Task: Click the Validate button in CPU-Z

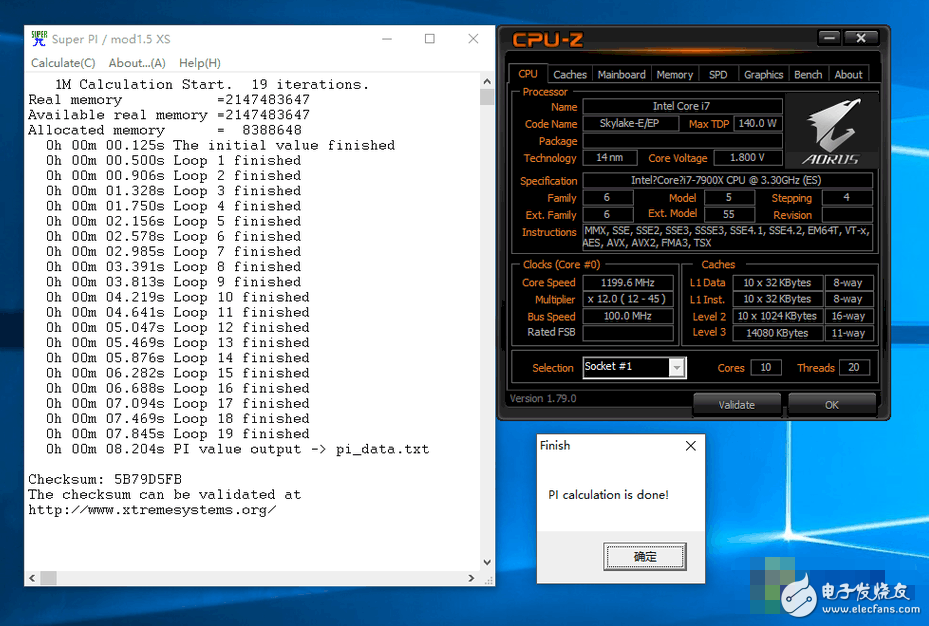Action: click(x=737, y=404)
